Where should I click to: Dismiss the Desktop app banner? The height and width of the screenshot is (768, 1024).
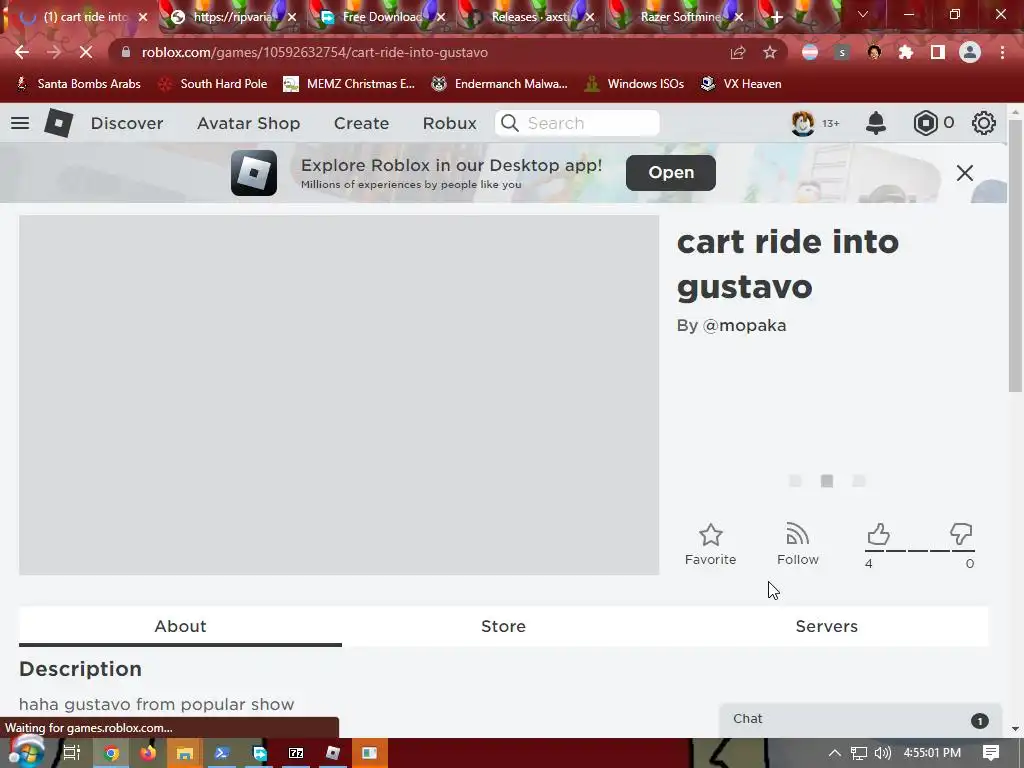point(965,173)
